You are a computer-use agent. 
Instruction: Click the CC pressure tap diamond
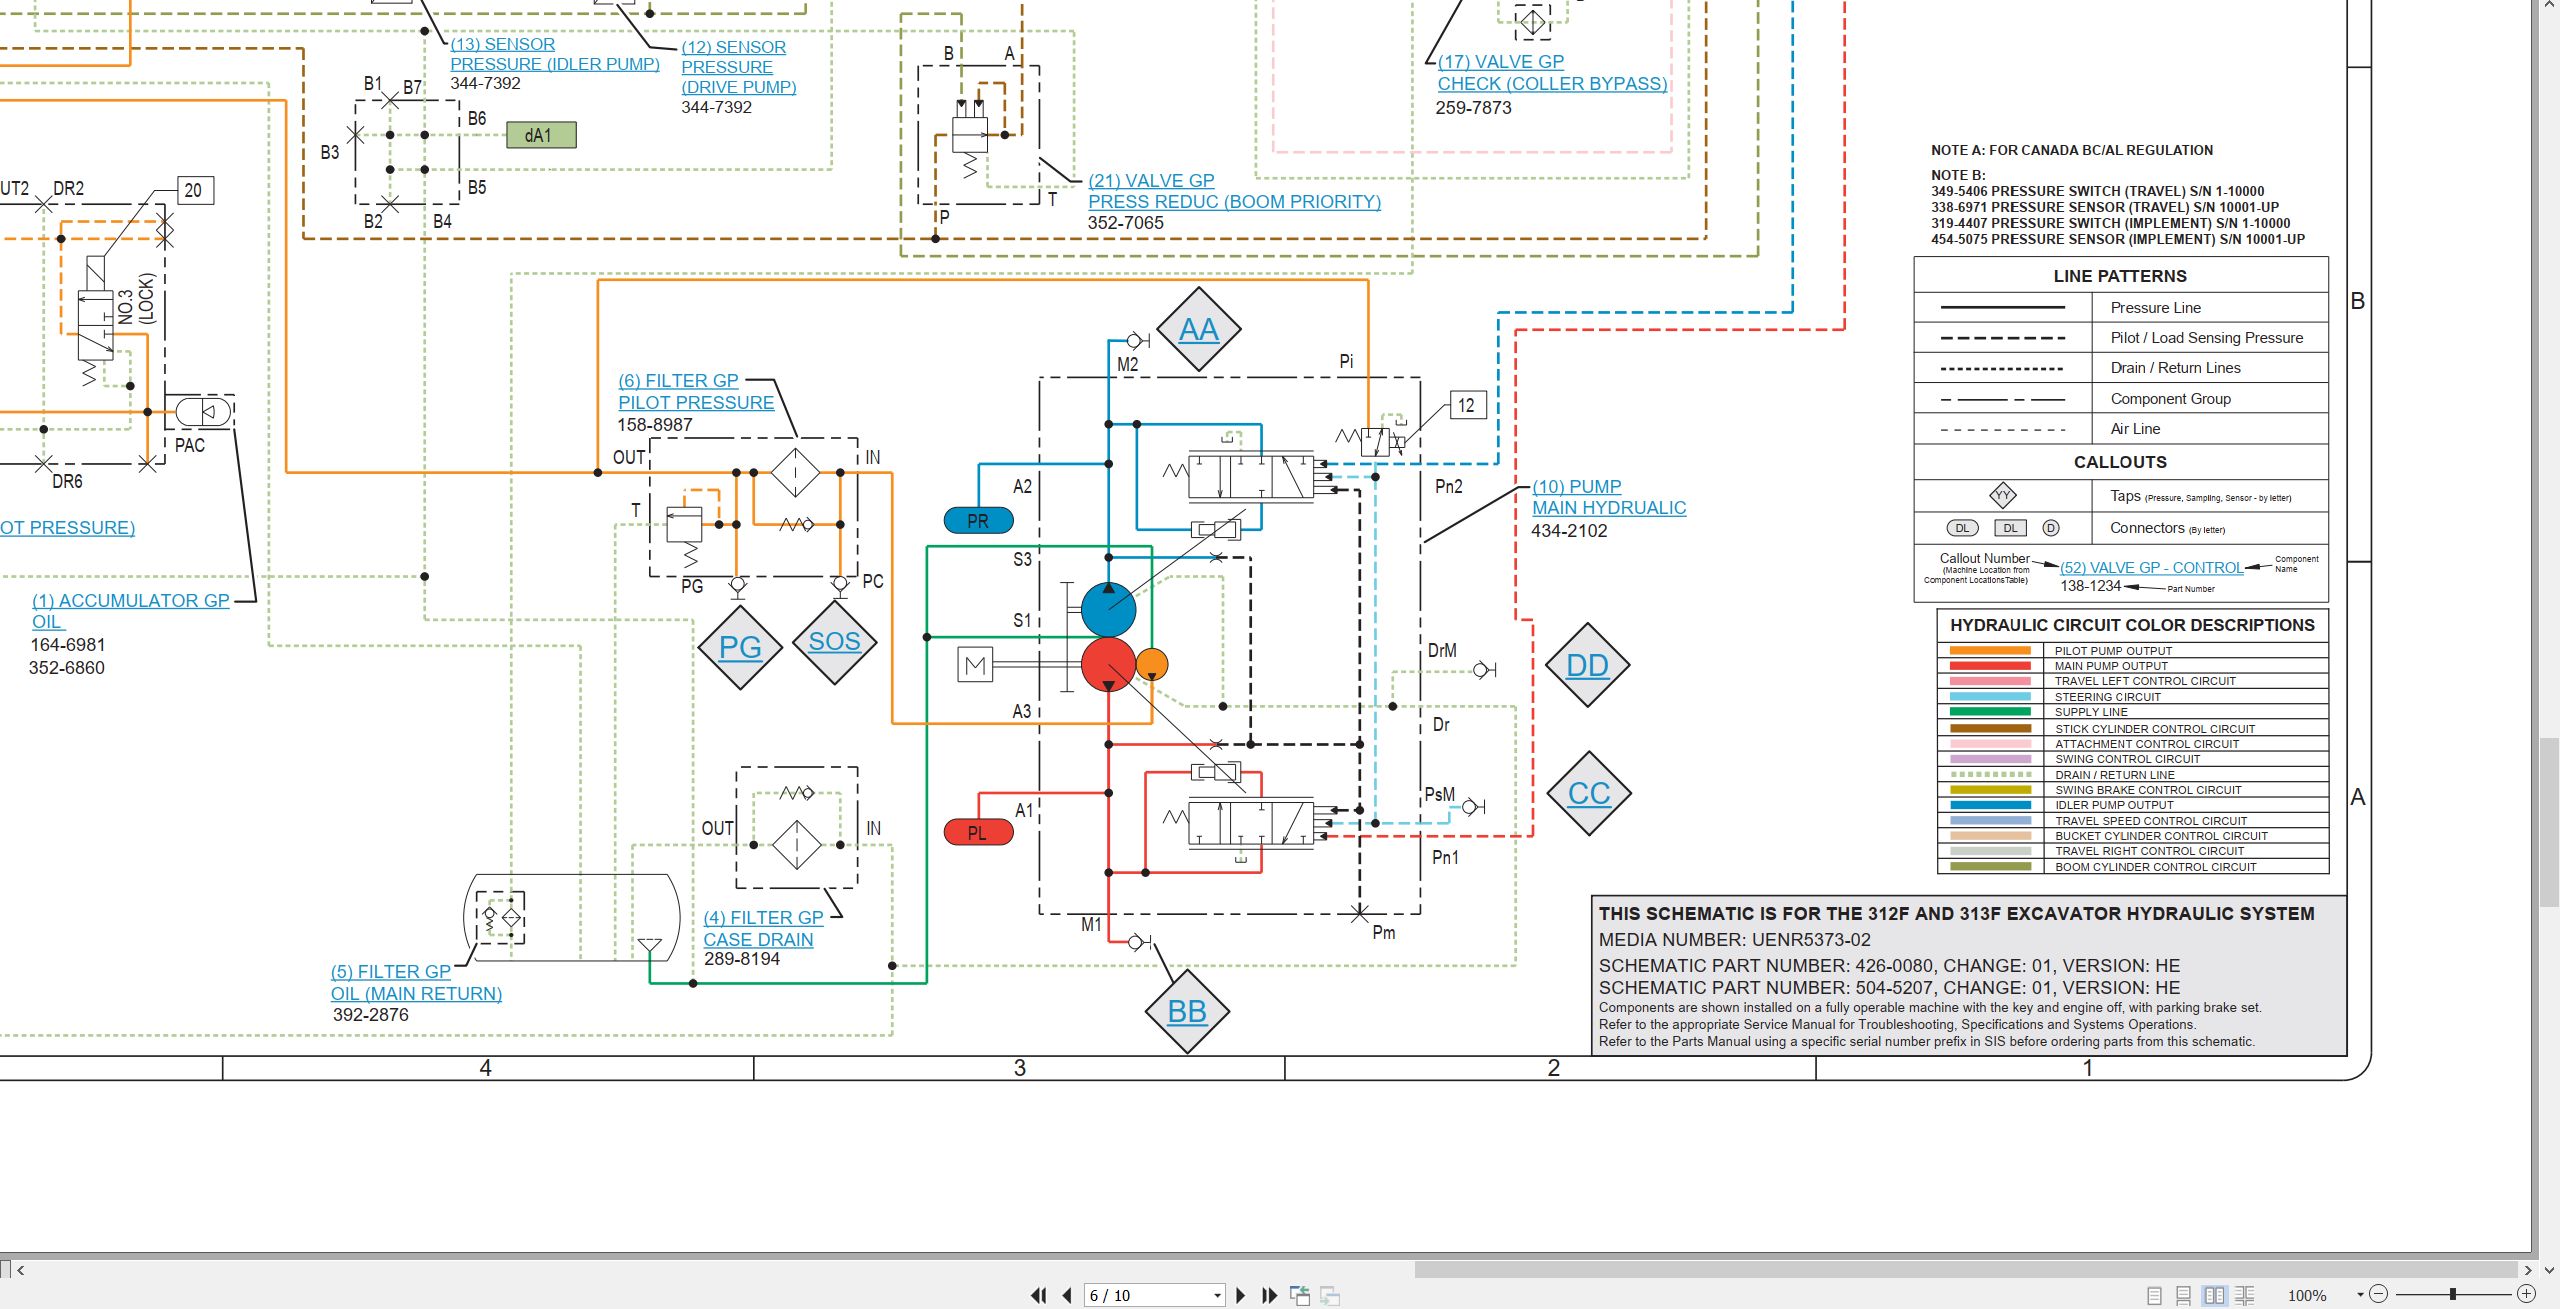(x=1589, y=793)
